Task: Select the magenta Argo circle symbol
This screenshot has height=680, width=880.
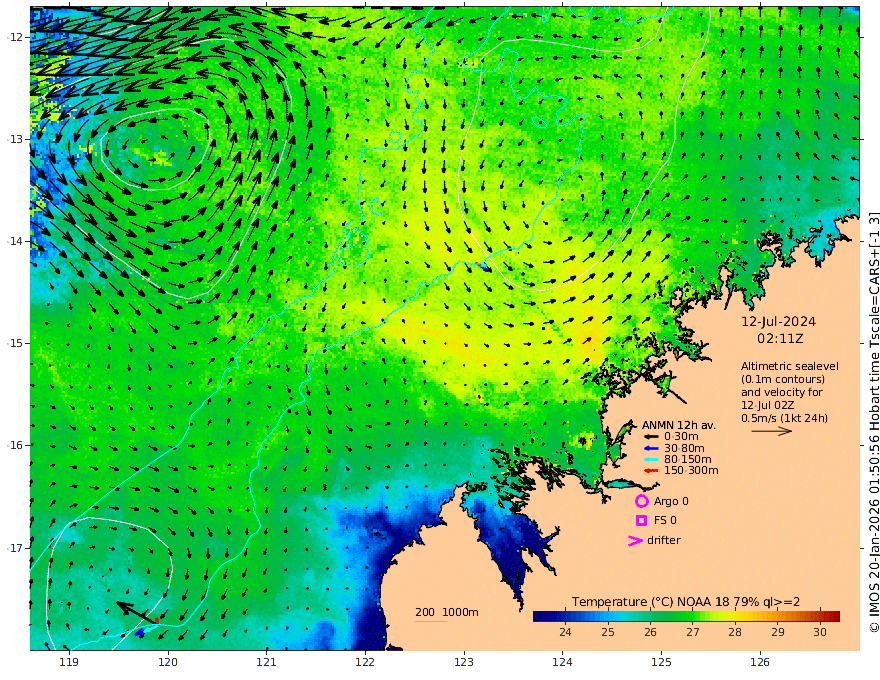Action: 641,501
